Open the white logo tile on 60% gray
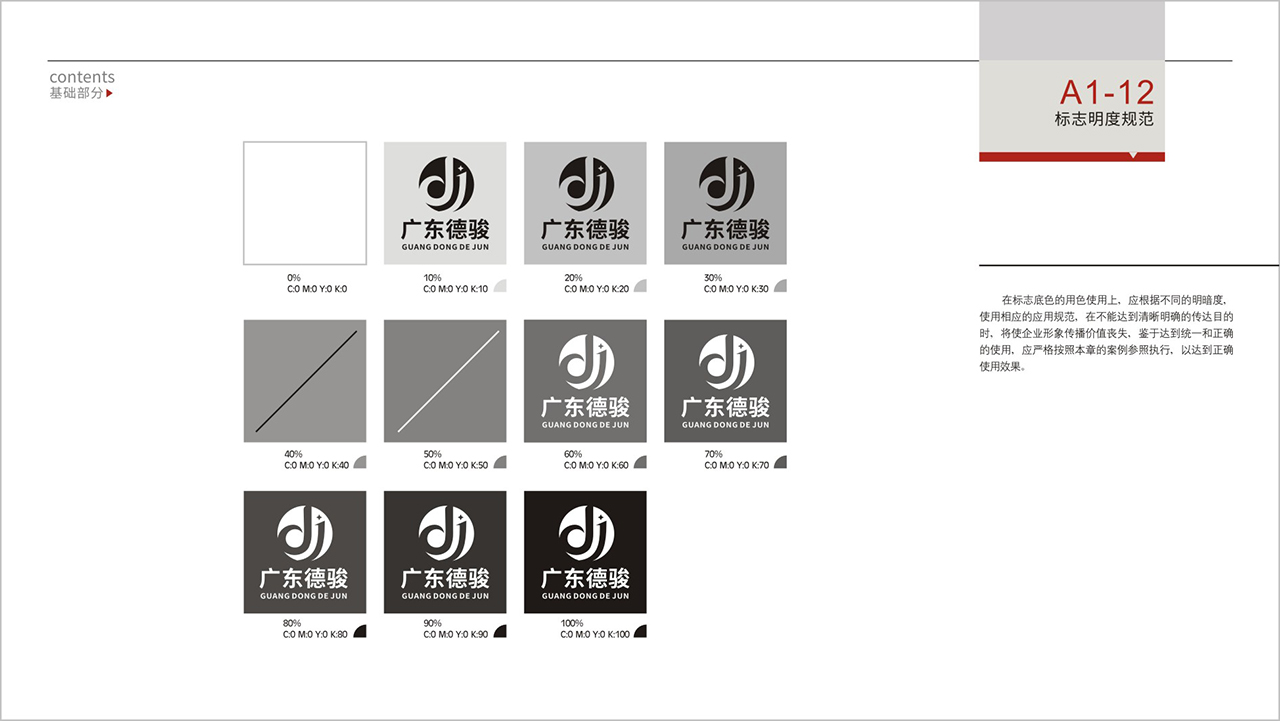Image resolution: width=1280 pixels, height=721 pixels. click(x=585, y=381)
